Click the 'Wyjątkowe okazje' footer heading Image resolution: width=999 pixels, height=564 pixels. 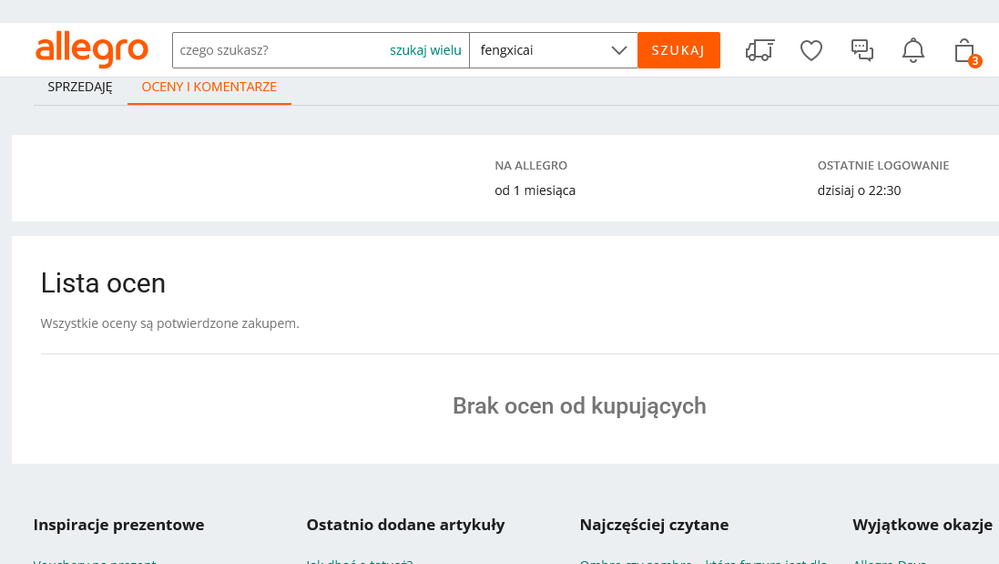point(922,524)
